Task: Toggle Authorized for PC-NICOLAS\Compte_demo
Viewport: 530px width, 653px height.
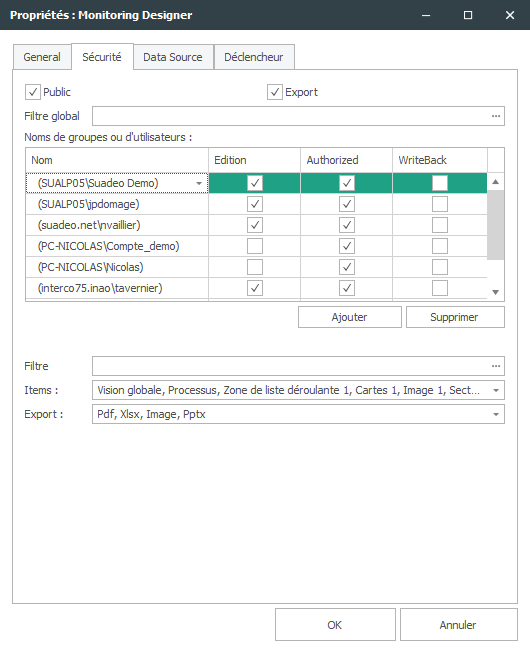Action: pyautogui.click(x=347, y=246)
